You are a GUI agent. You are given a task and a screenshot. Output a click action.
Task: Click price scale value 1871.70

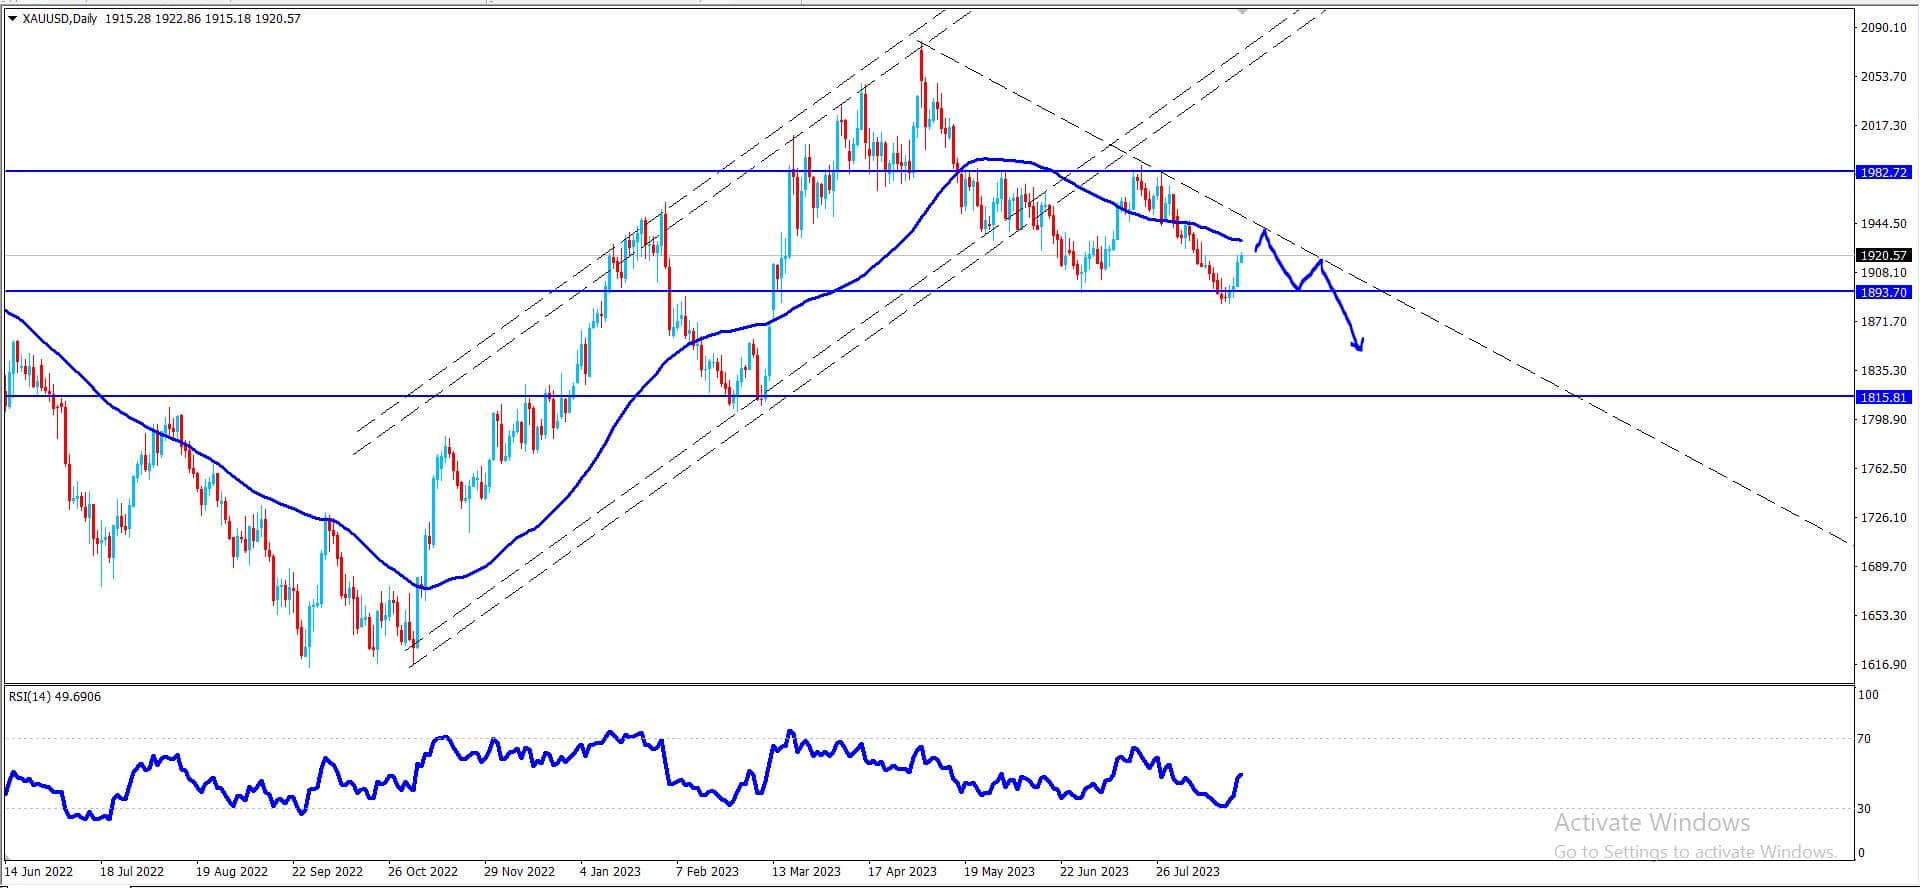[x=1883, y=322]
